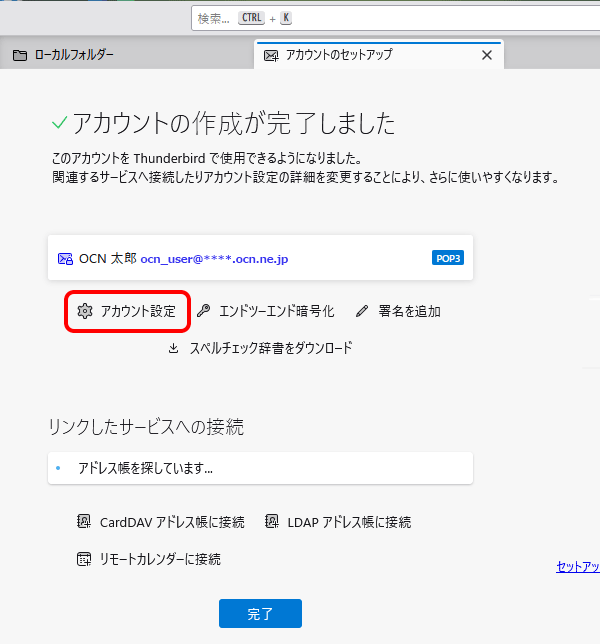
Task: Click the download icon for spell check dictionary
Action: click(x=173, y=348)
